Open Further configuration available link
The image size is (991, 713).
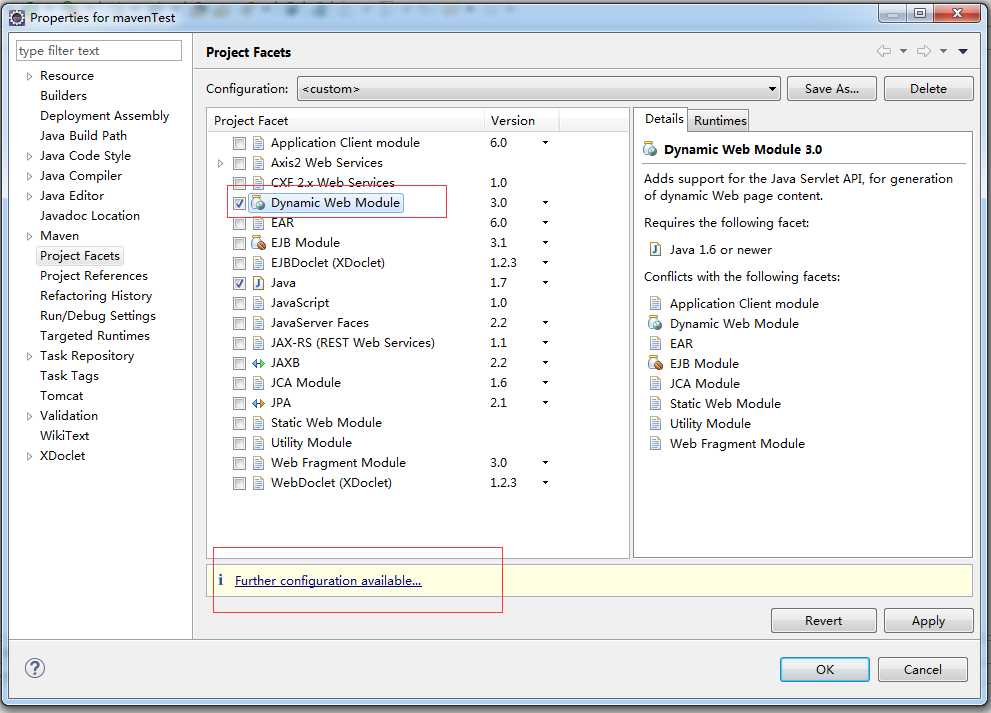(x=328, y=580)
